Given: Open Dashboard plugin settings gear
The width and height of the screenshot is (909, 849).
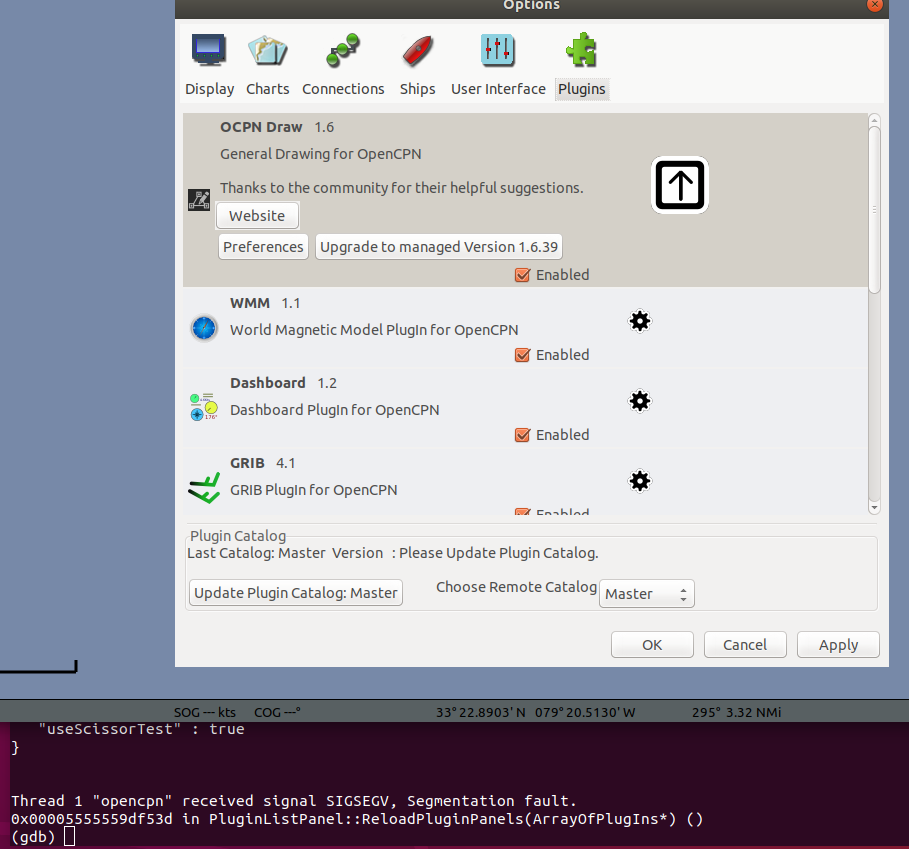Looking at the screenshot, I should [x=639, y=401].
